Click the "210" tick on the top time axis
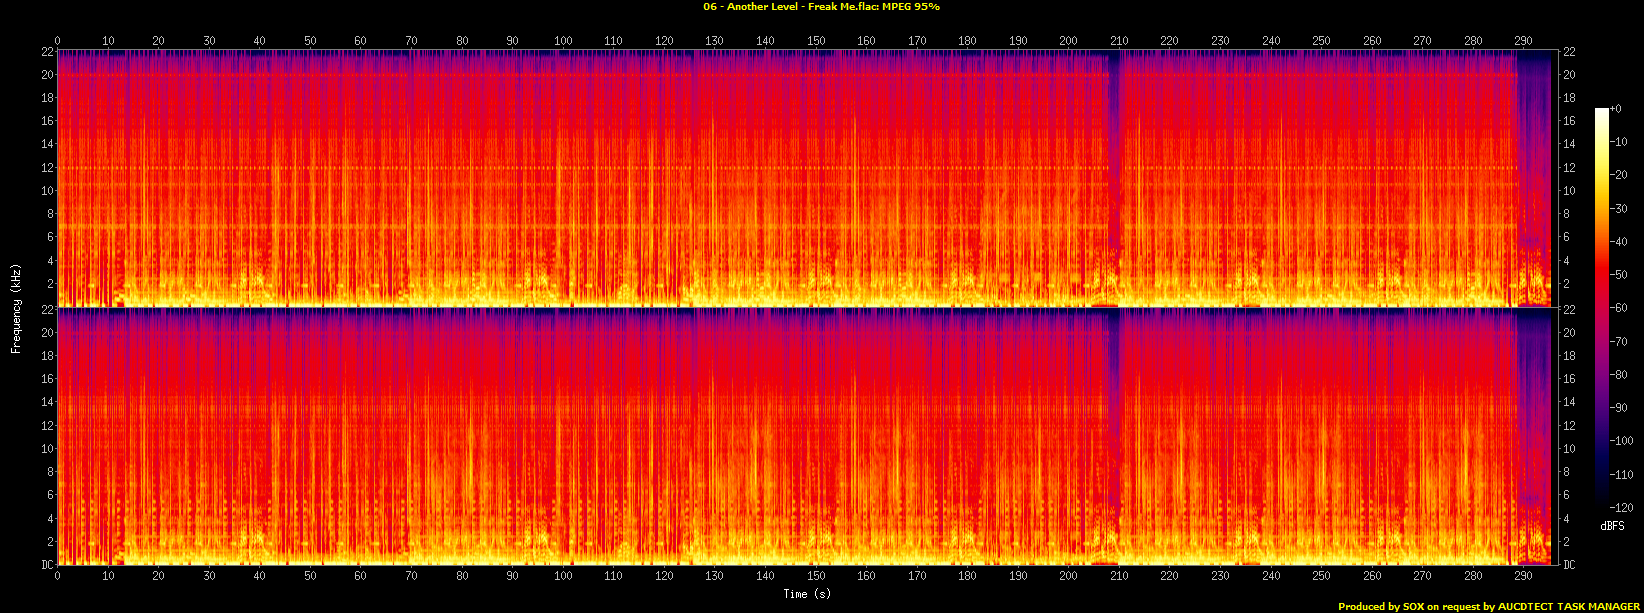 [1119, 41]
